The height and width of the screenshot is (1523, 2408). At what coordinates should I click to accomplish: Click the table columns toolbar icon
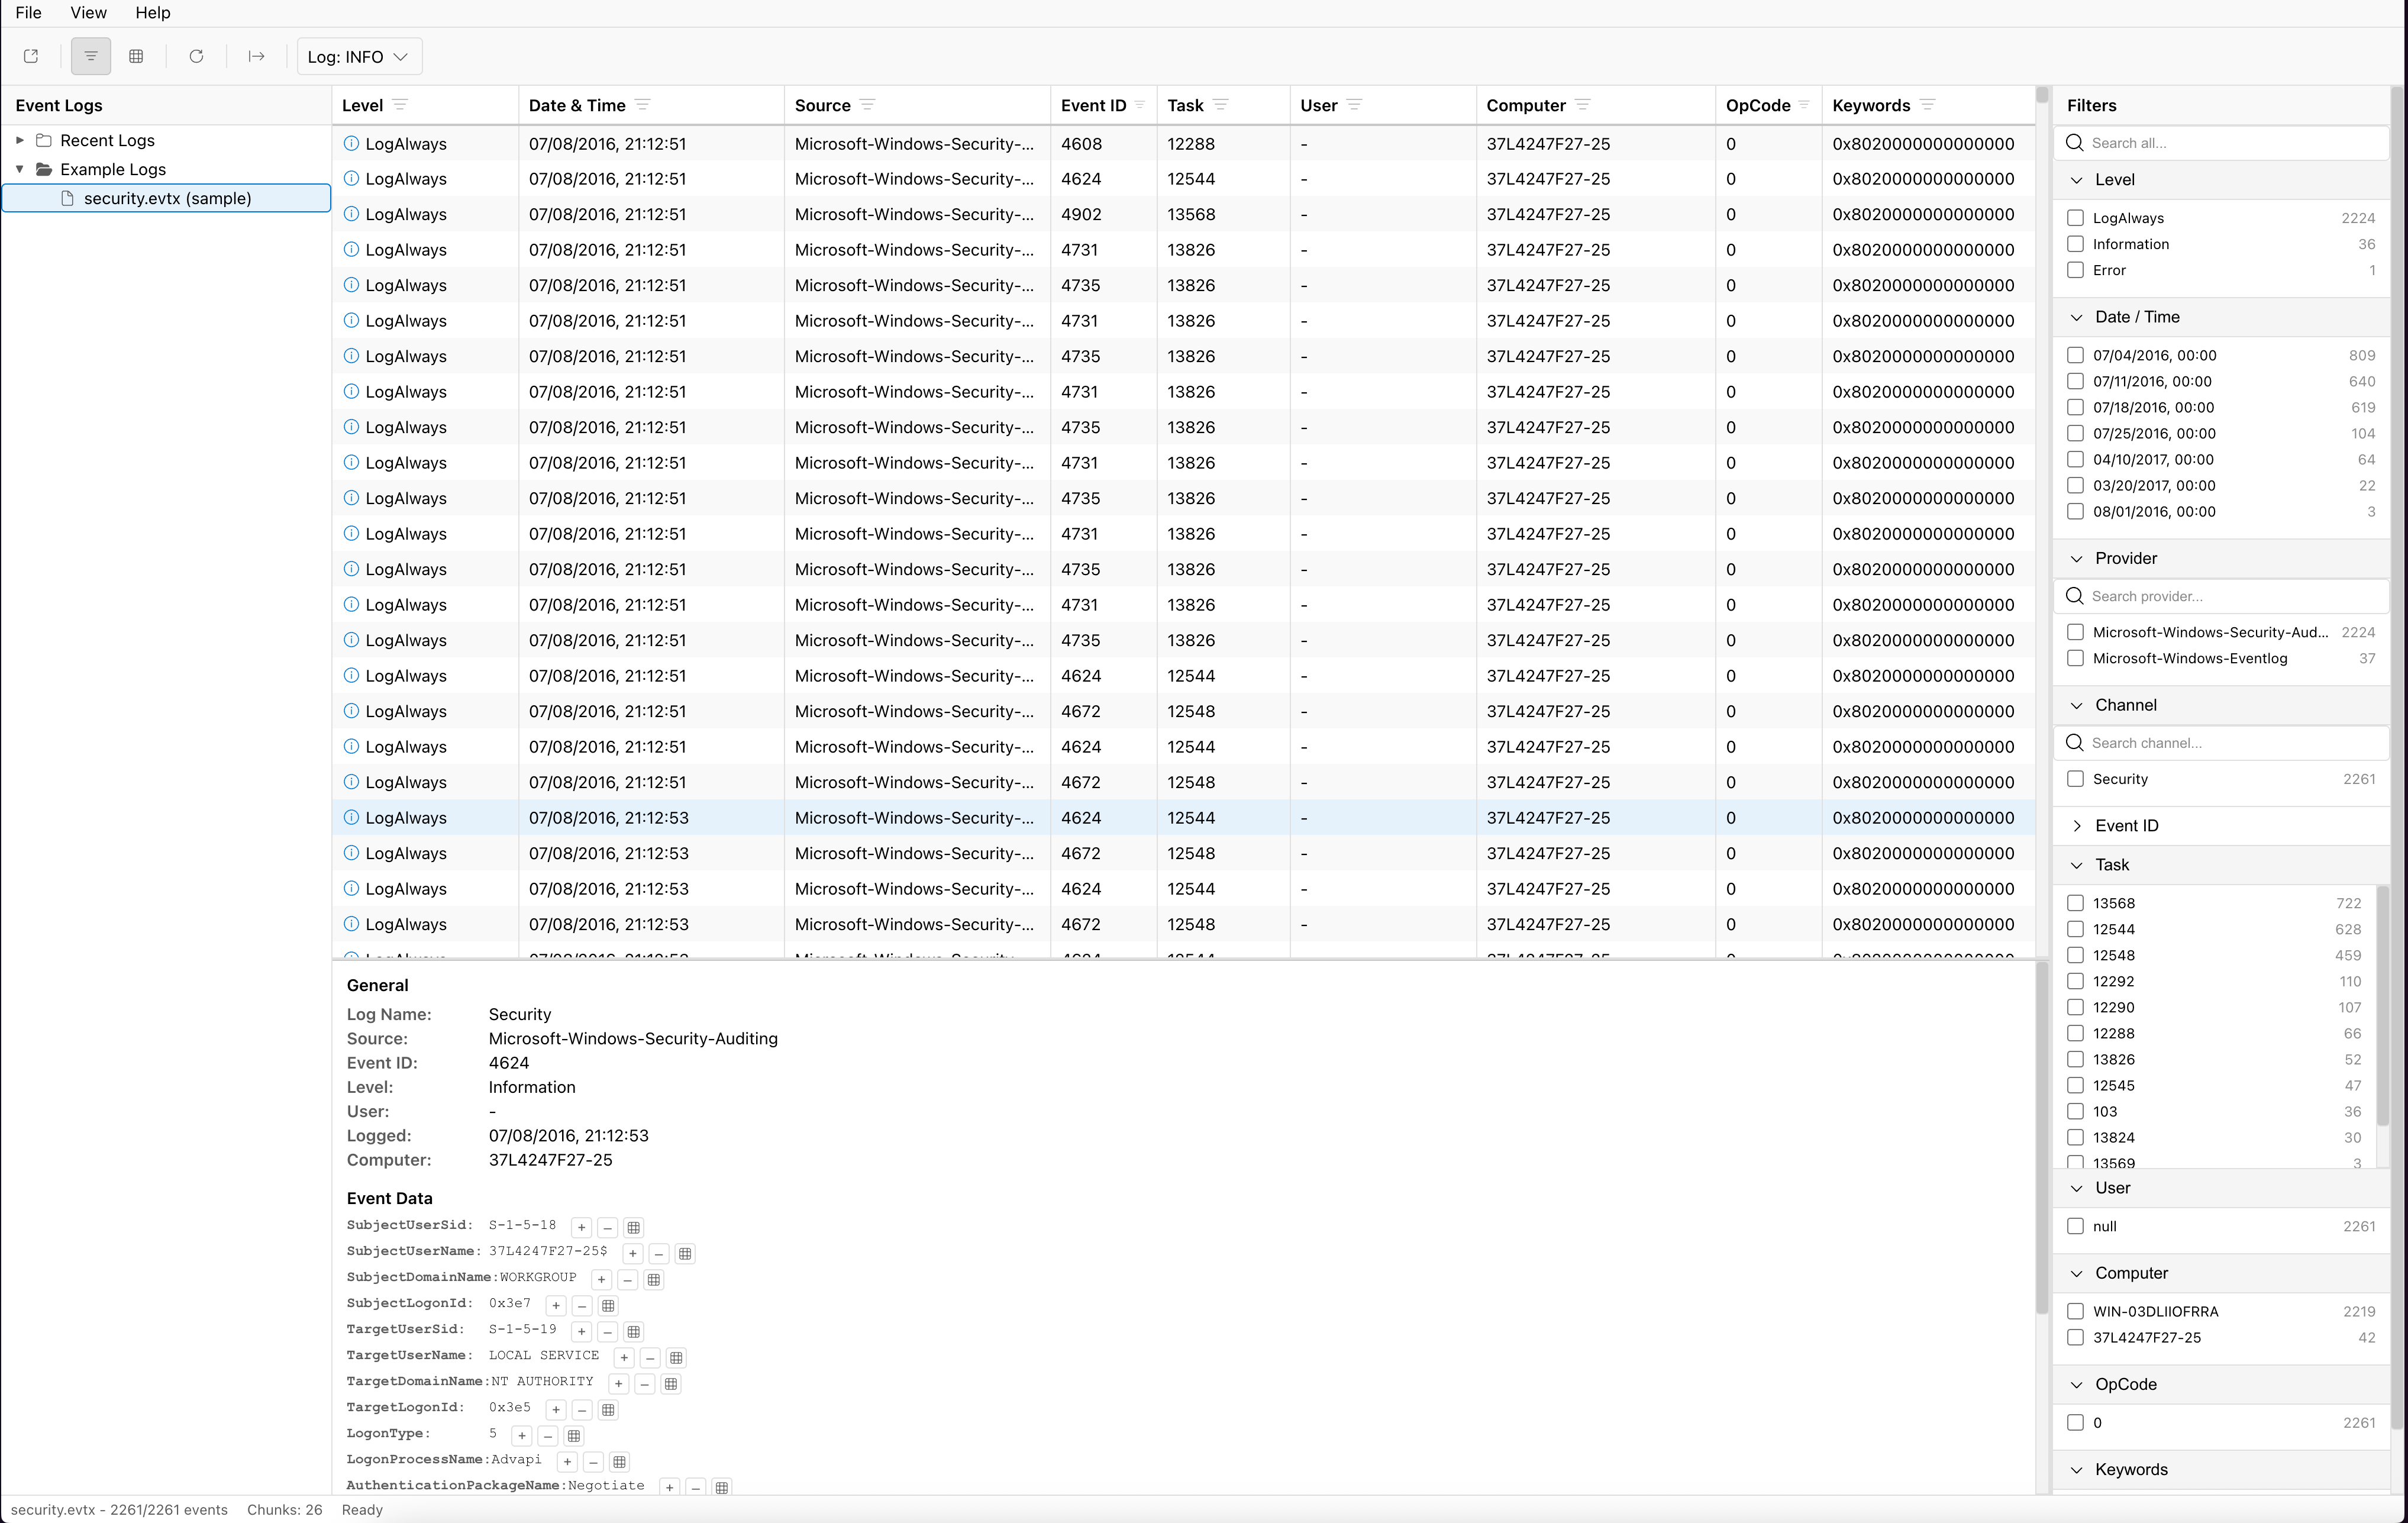pyautogui.click(x=137, y=56)
